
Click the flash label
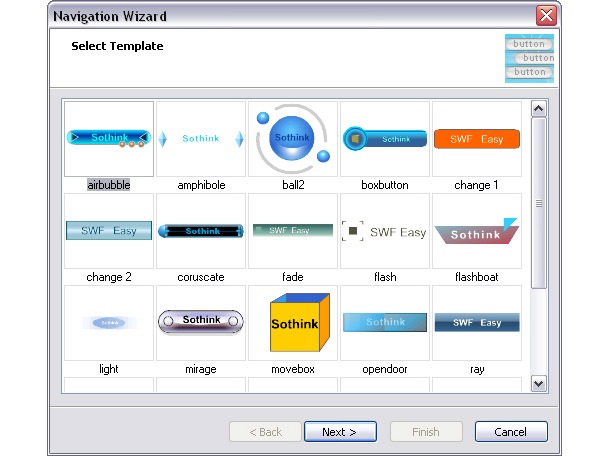click(x=385, y=277)
